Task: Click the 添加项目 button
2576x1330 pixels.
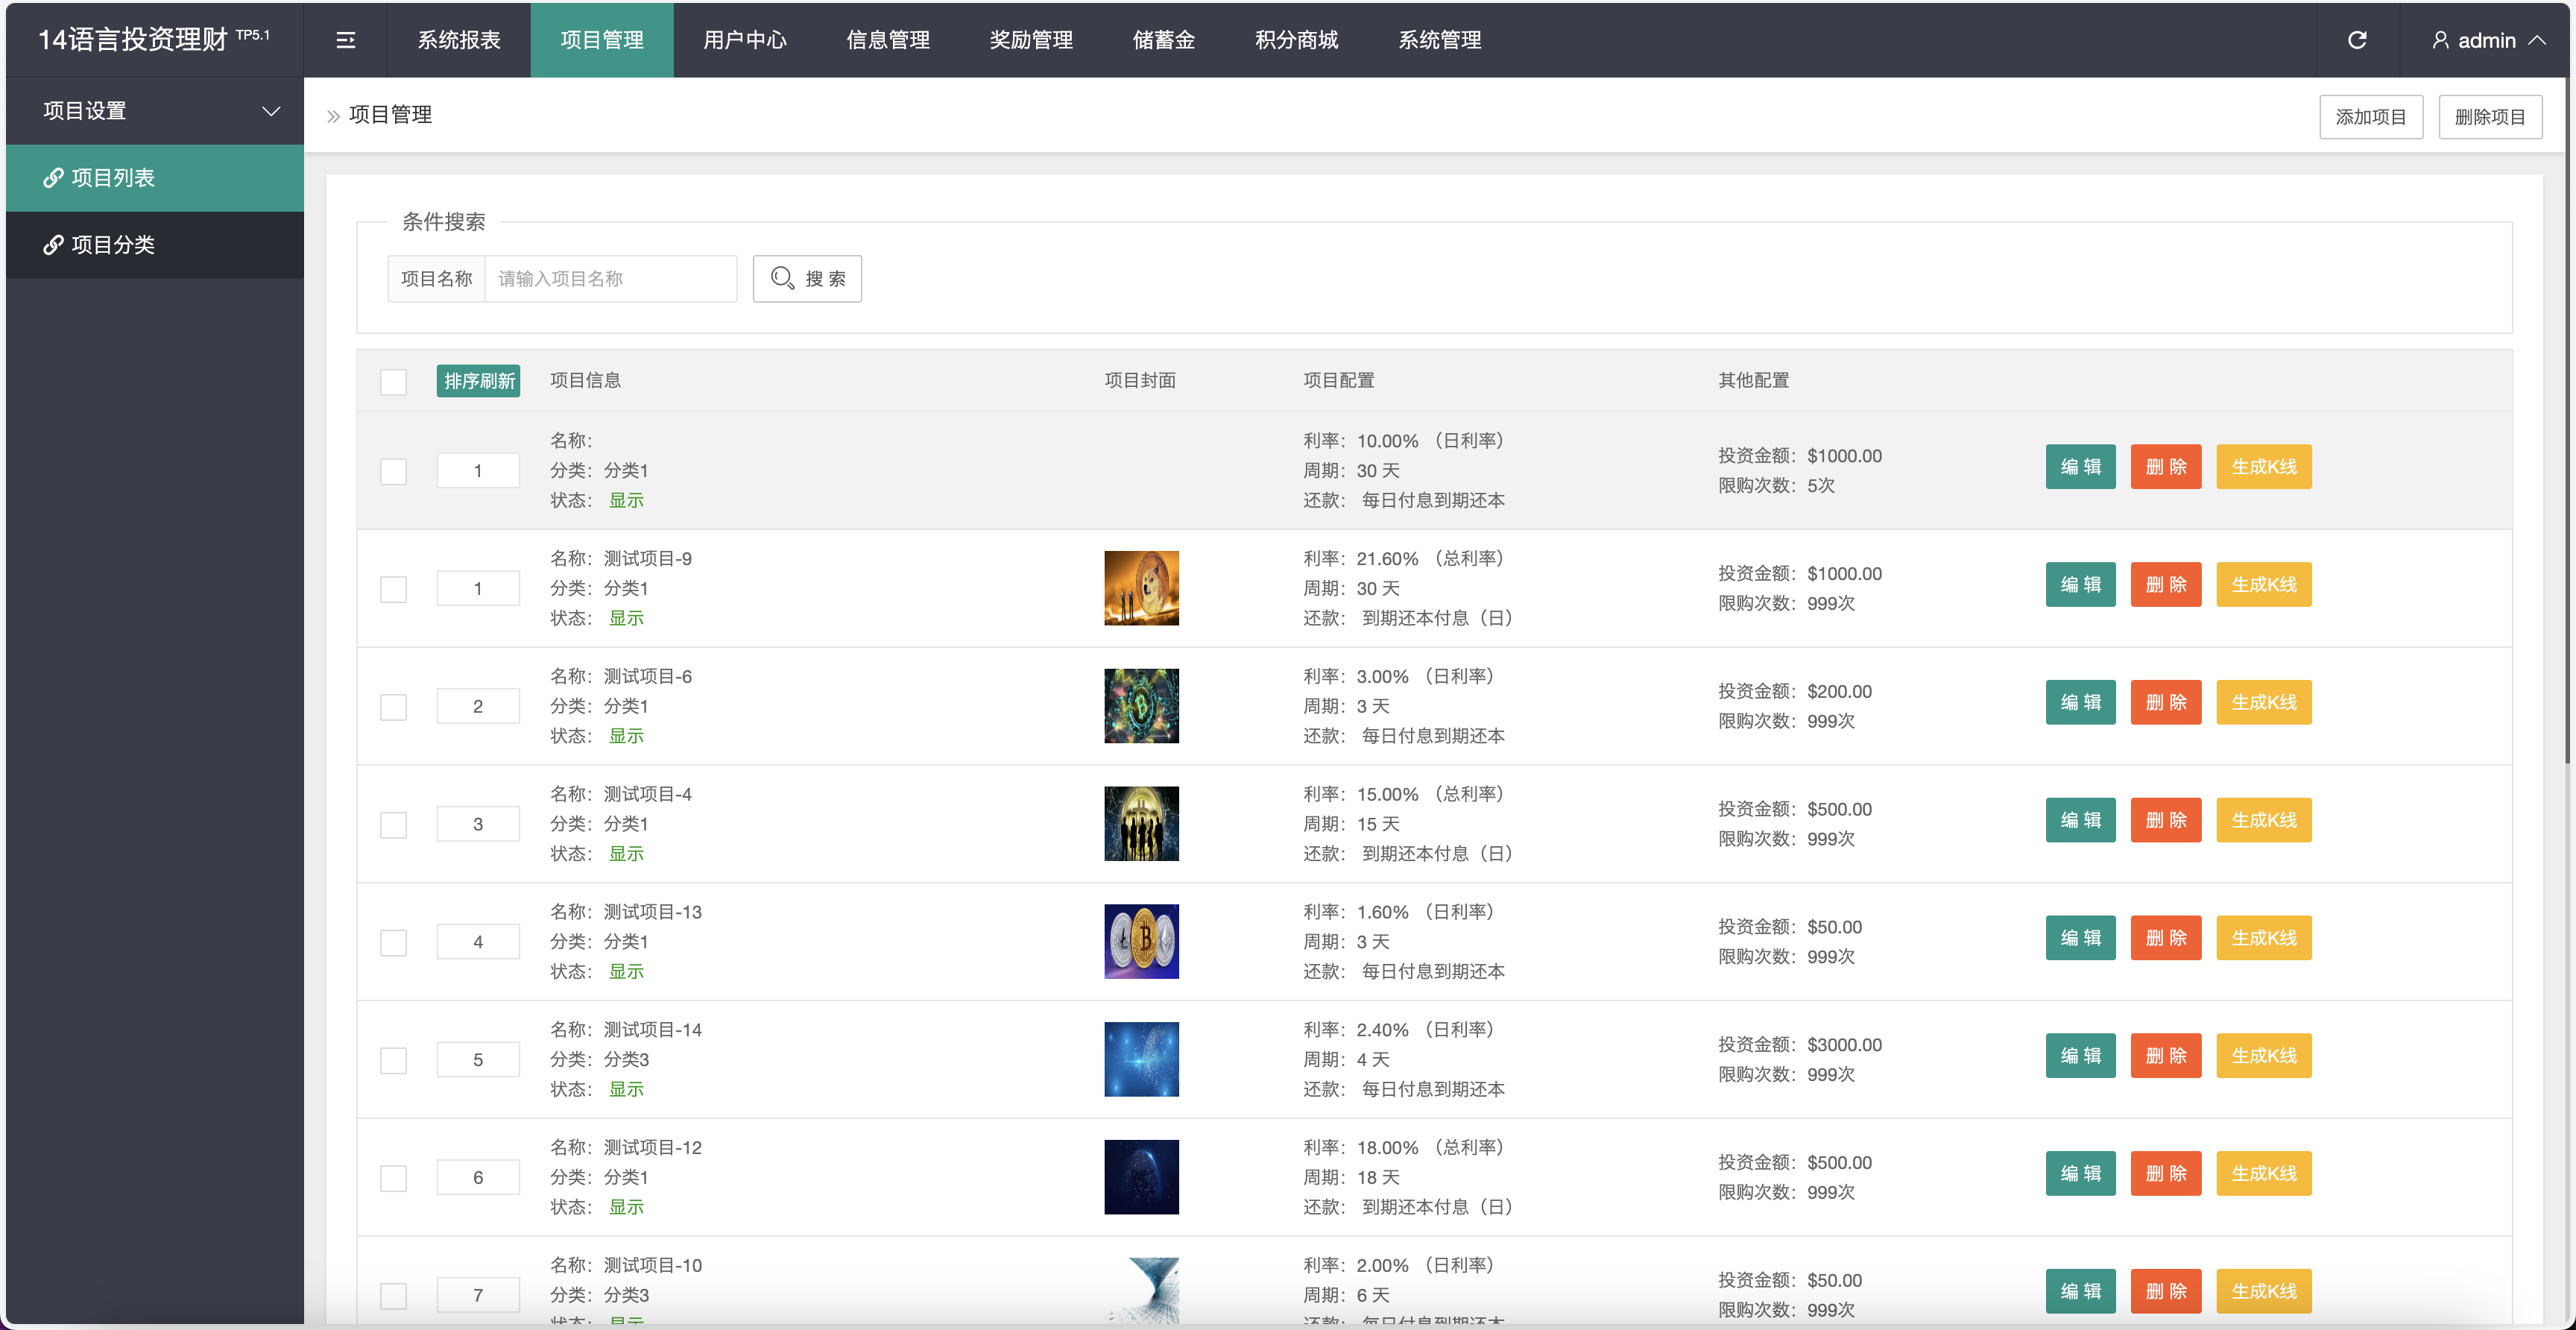Action: pyautogui.click(x=2371, y=116)
